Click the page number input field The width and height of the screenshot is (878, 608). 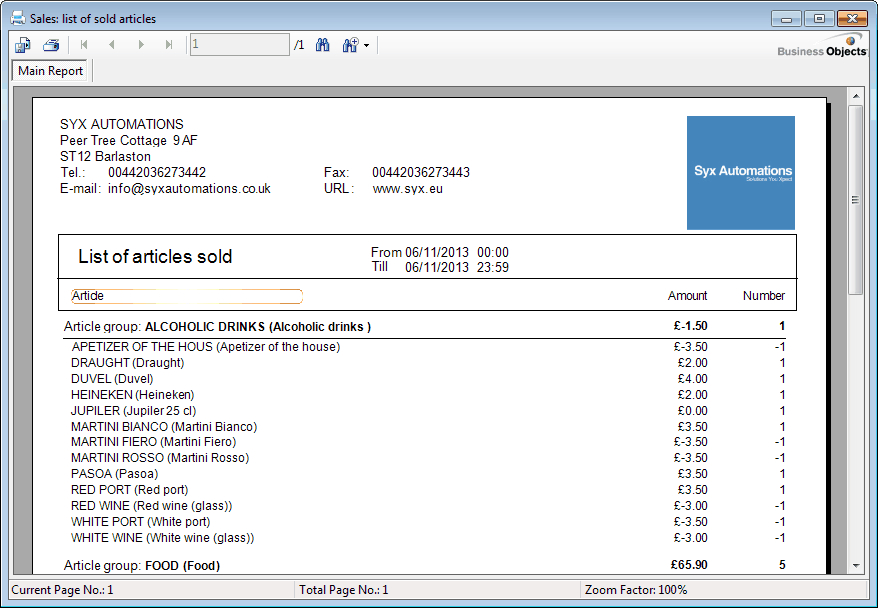(x=237, y=44)
